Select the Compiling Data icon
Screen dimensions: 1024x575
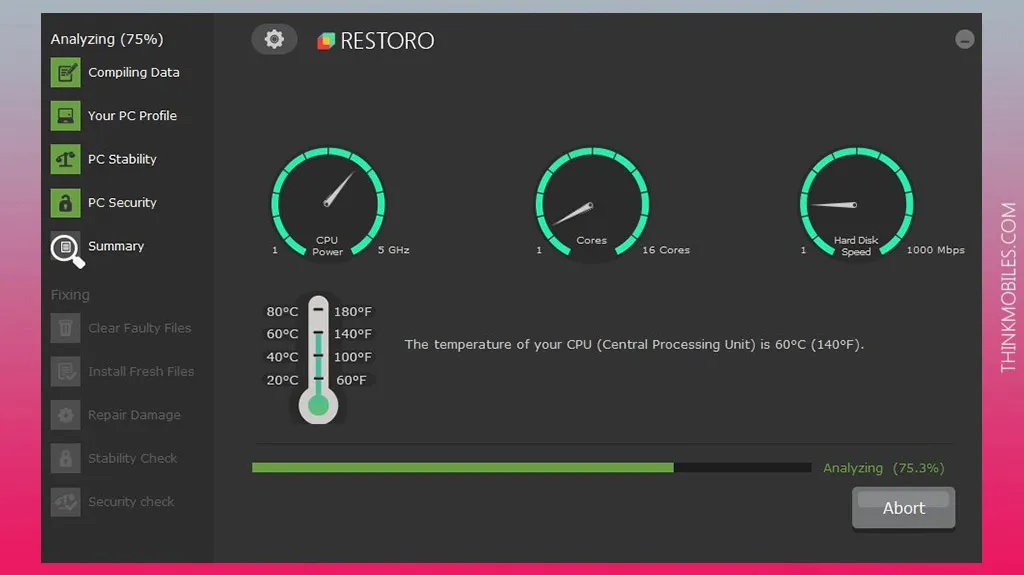pyautogui.click(x=65, y=72)
